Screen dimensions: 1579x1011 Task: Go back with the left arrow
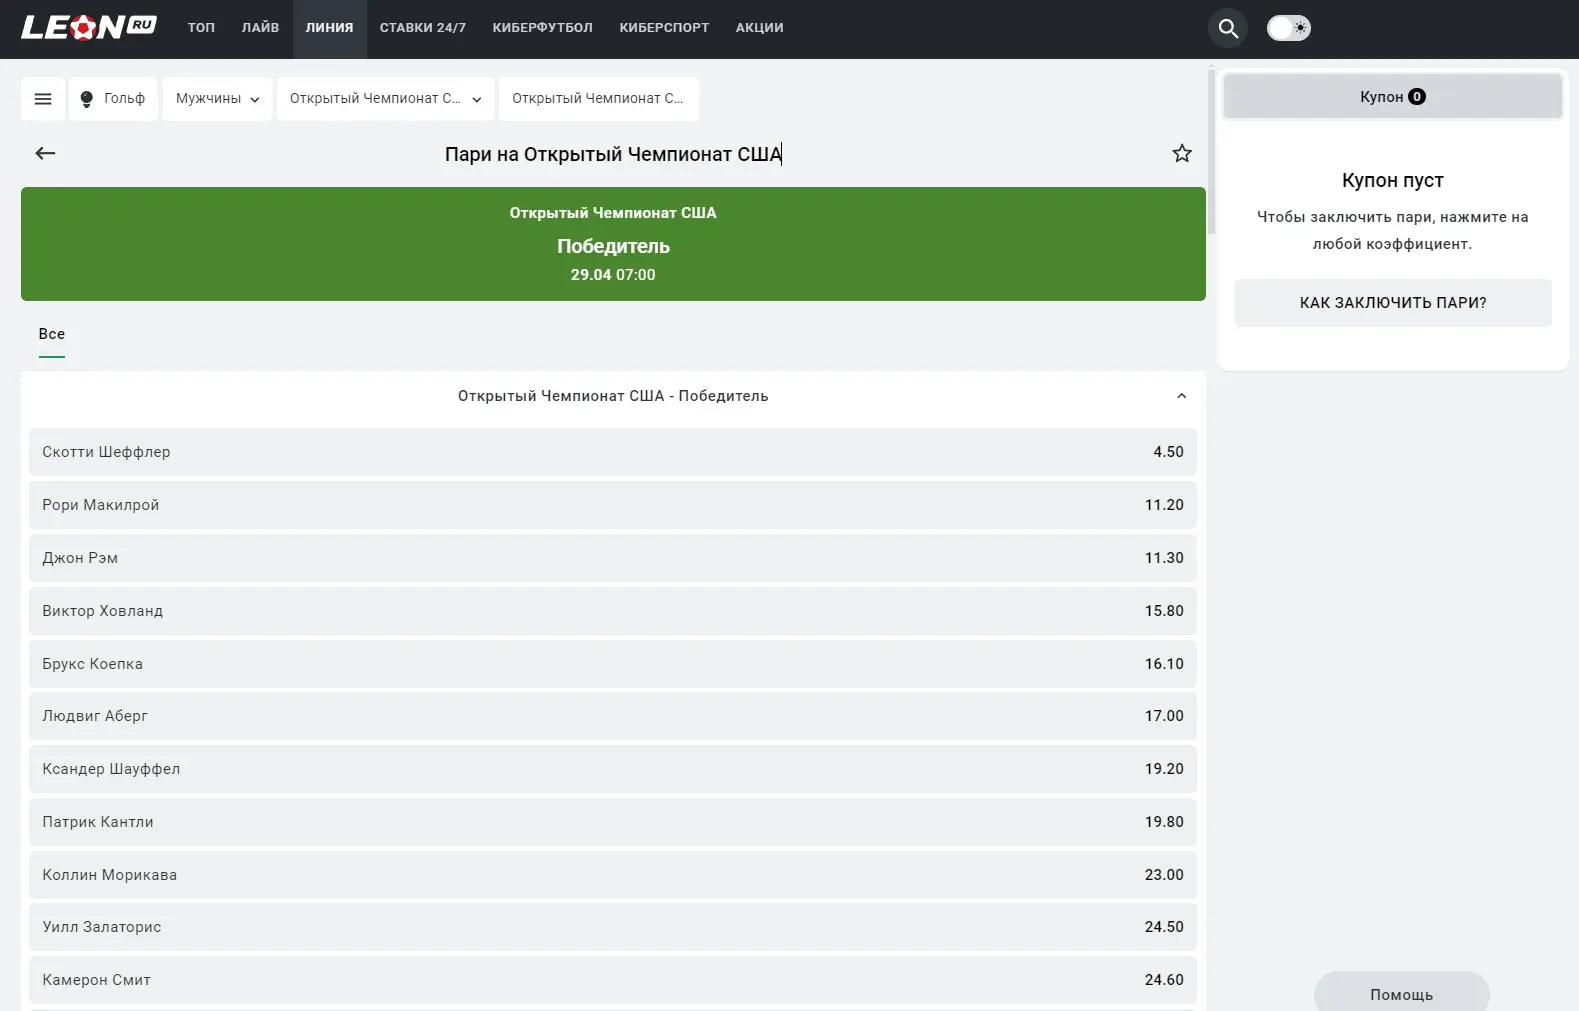click(x=45, y=153)
